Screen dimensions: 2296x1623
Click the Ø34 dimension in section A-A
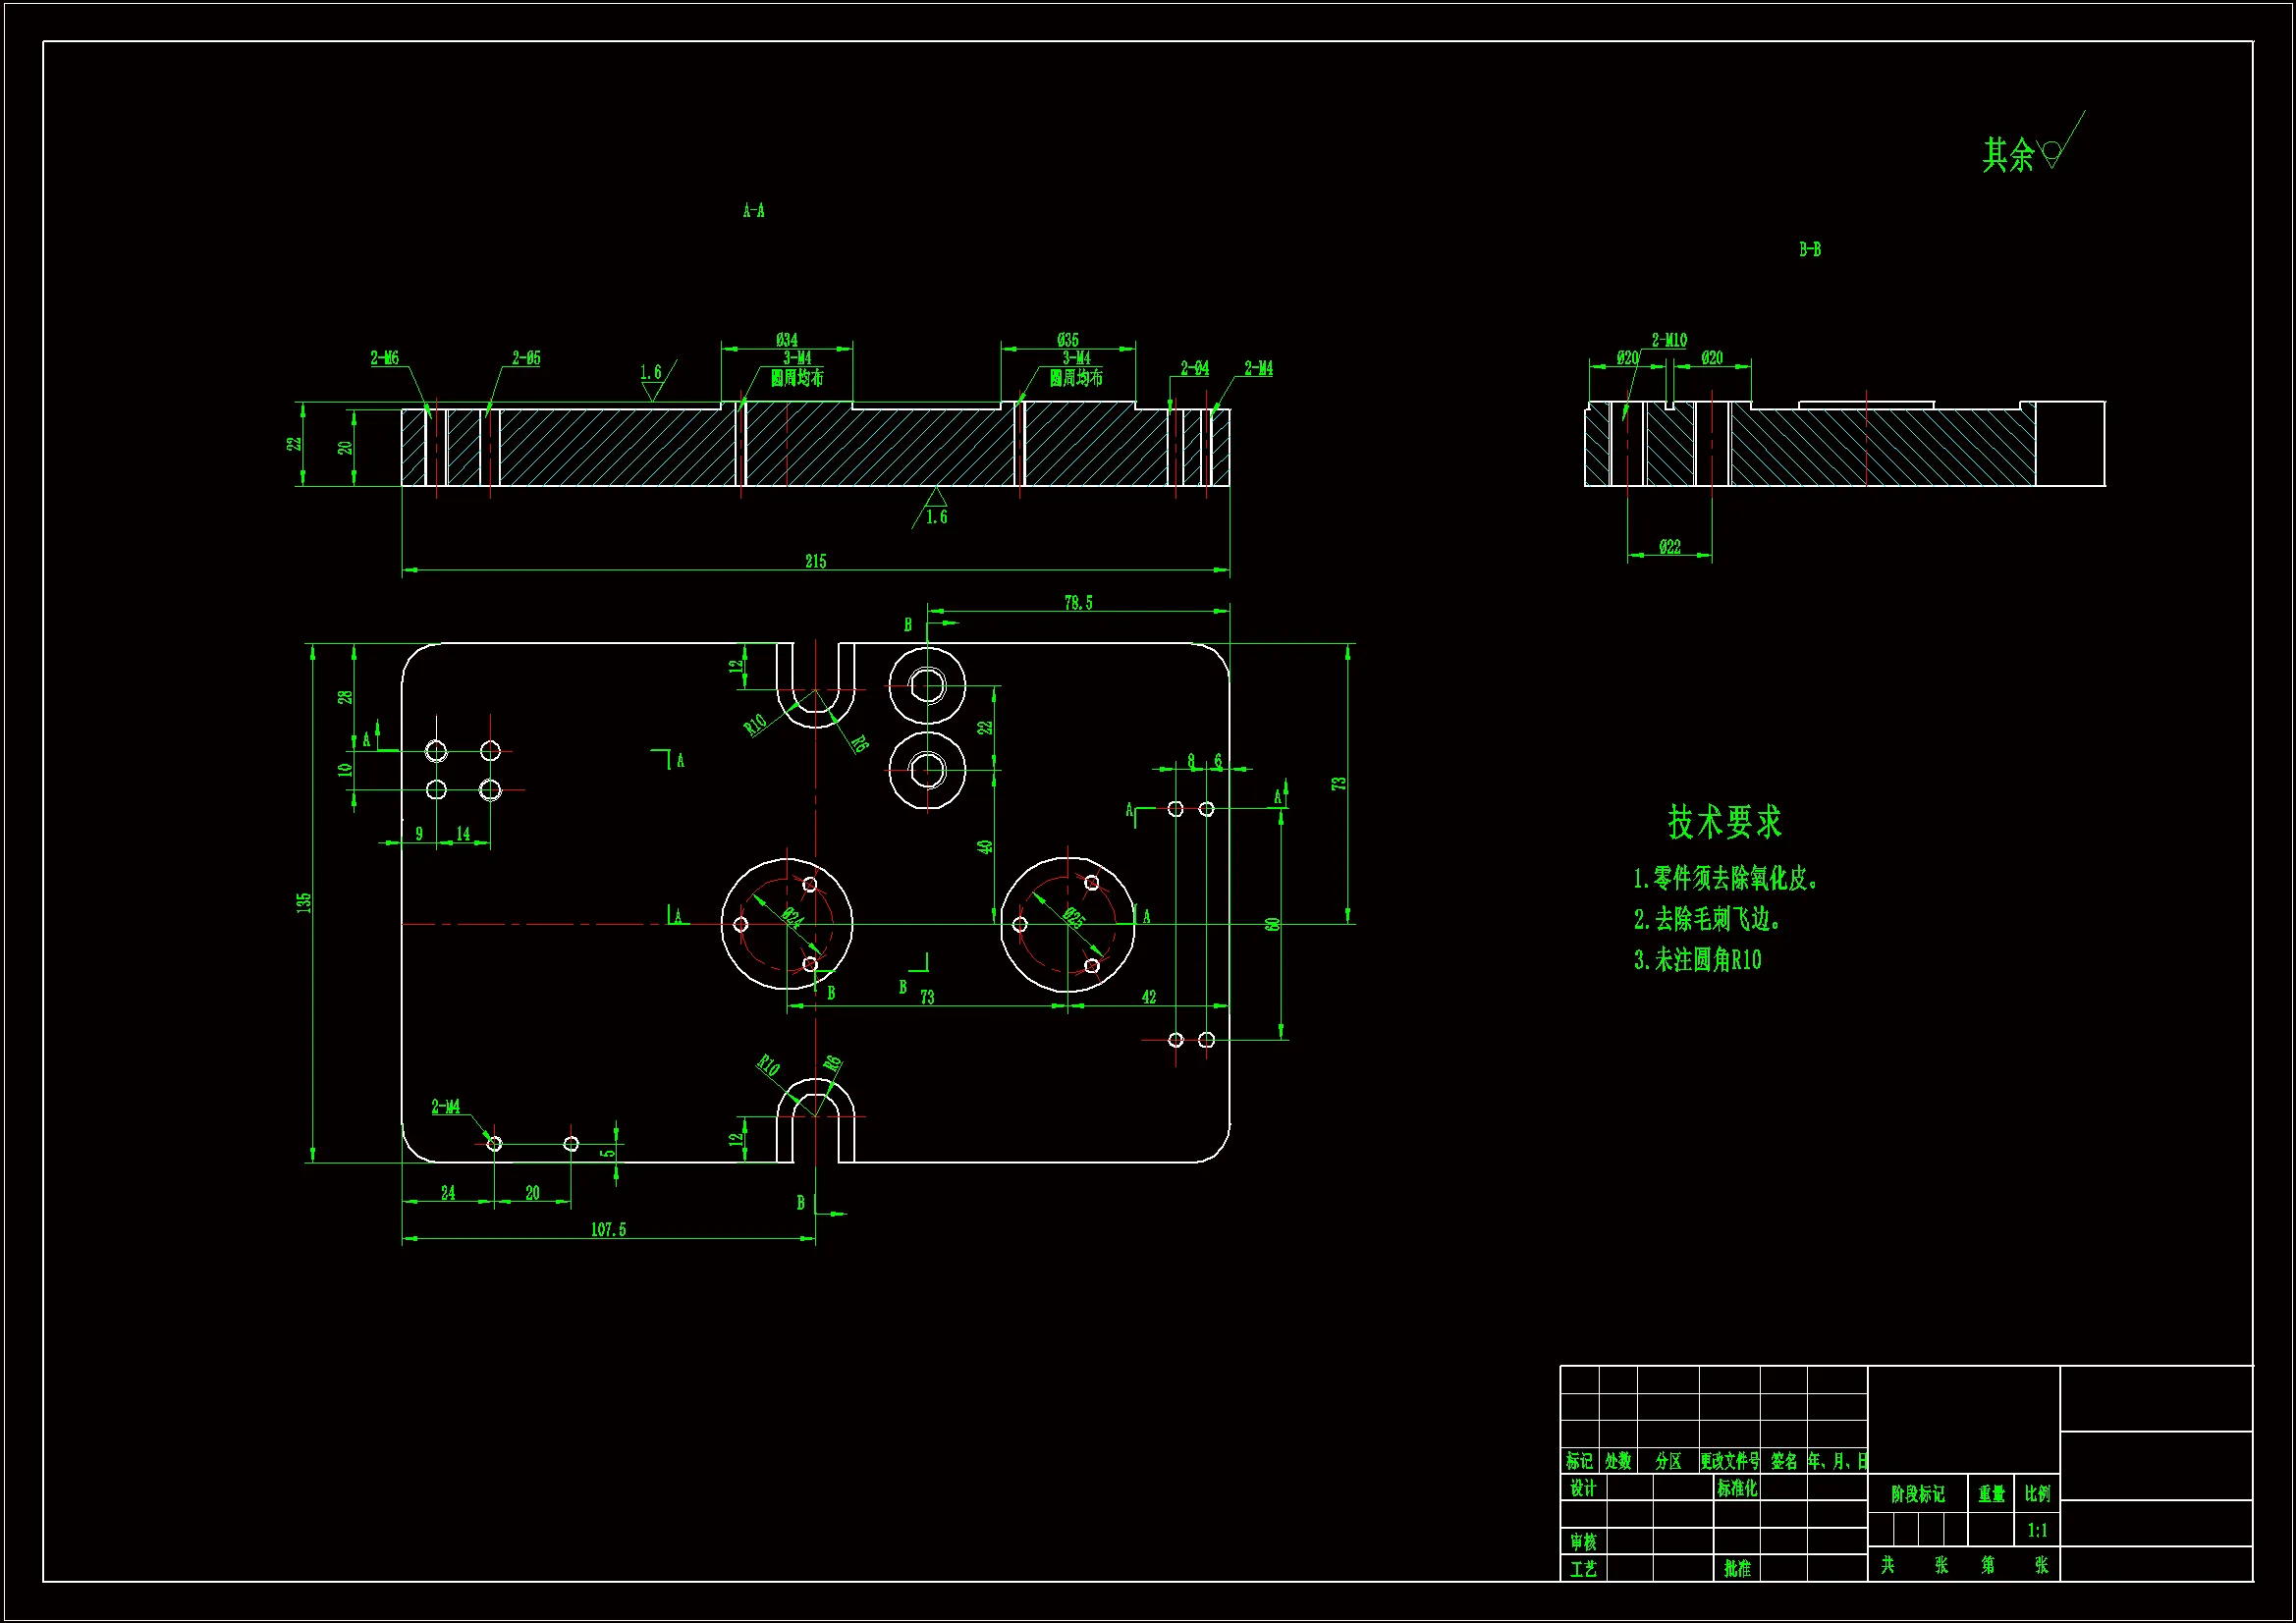786,340
